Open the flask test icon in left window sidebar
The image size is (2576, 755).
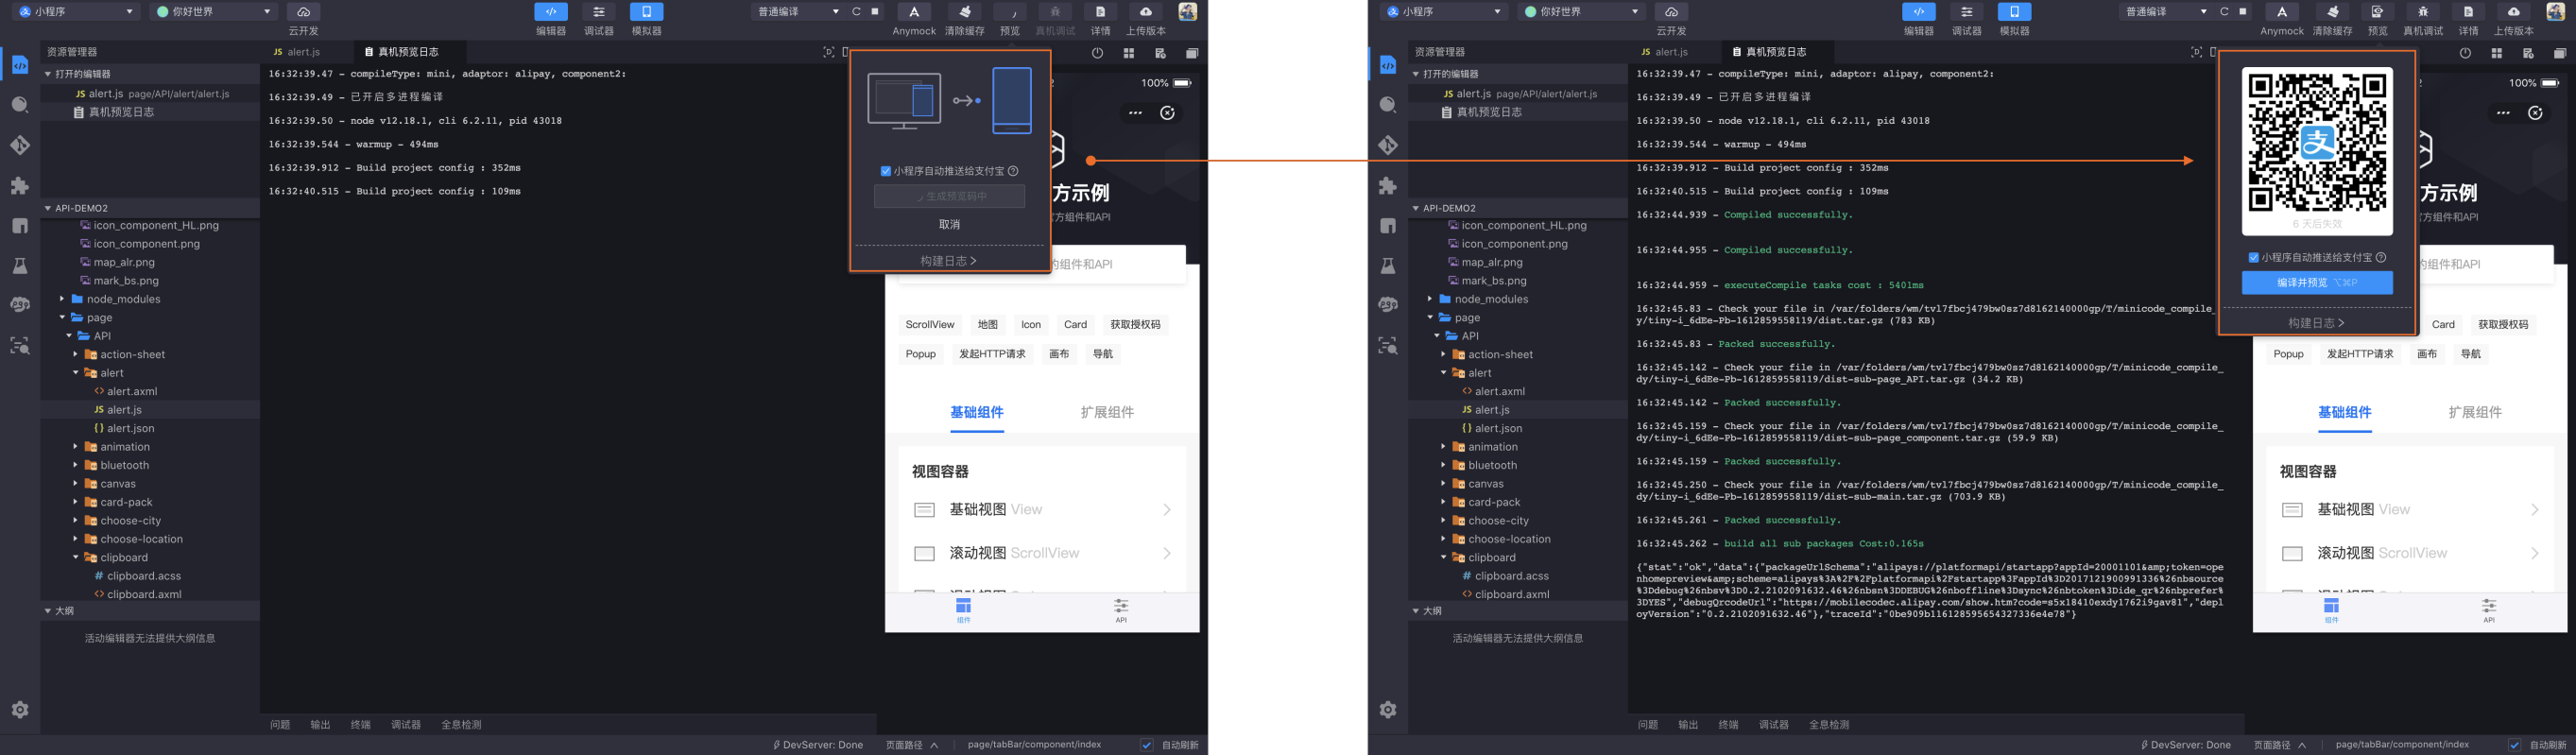coord(20,266)
